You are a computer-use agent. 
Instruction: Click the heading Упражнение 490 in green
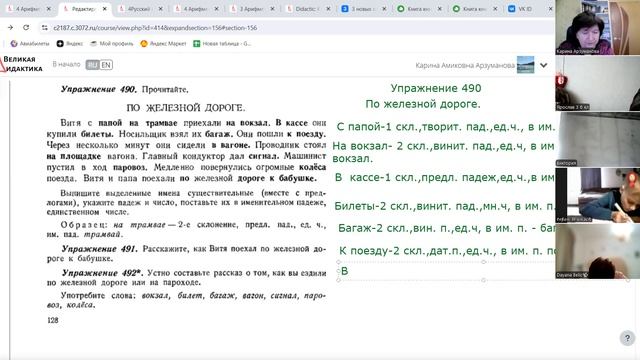pyautogui.click(x=436, y=88)
